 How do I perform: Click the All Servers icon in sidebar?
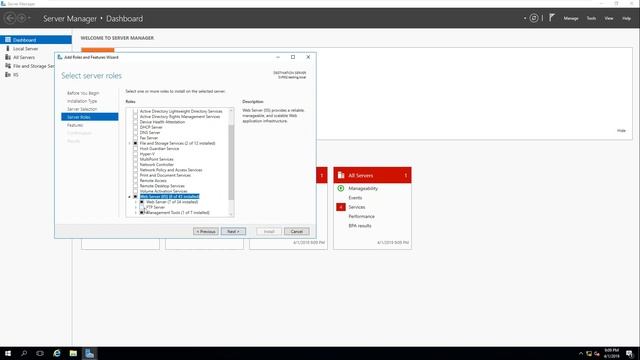tap(8, 57)
